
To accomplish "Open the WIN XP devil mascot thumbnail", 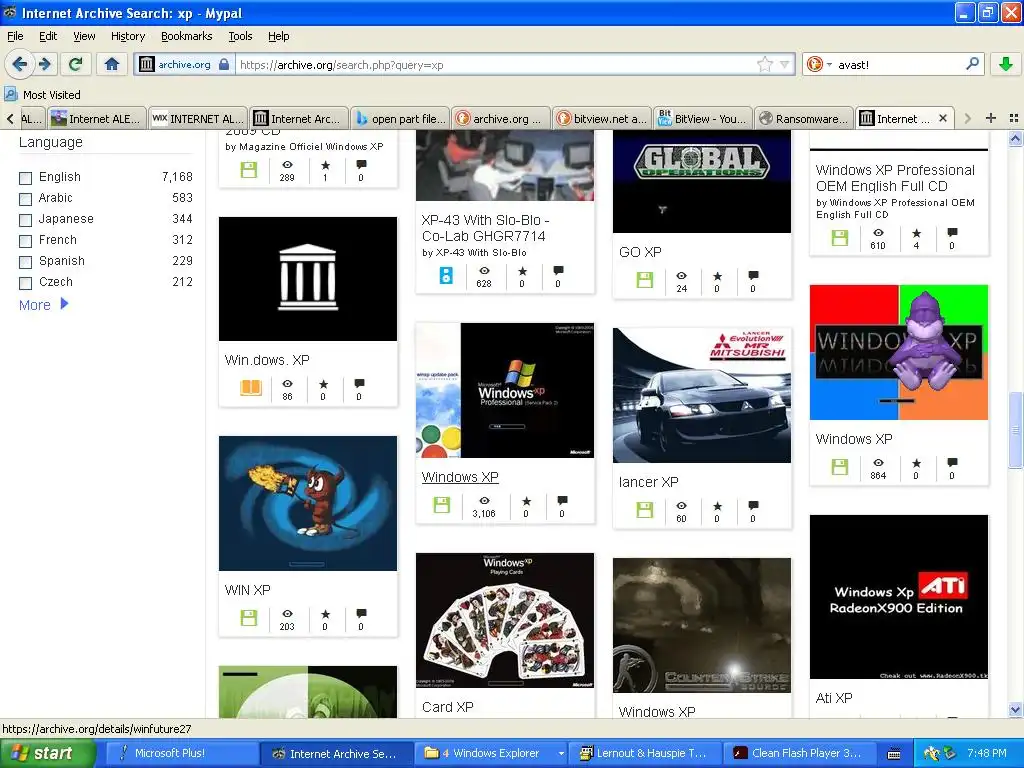I will click(308, 503).
